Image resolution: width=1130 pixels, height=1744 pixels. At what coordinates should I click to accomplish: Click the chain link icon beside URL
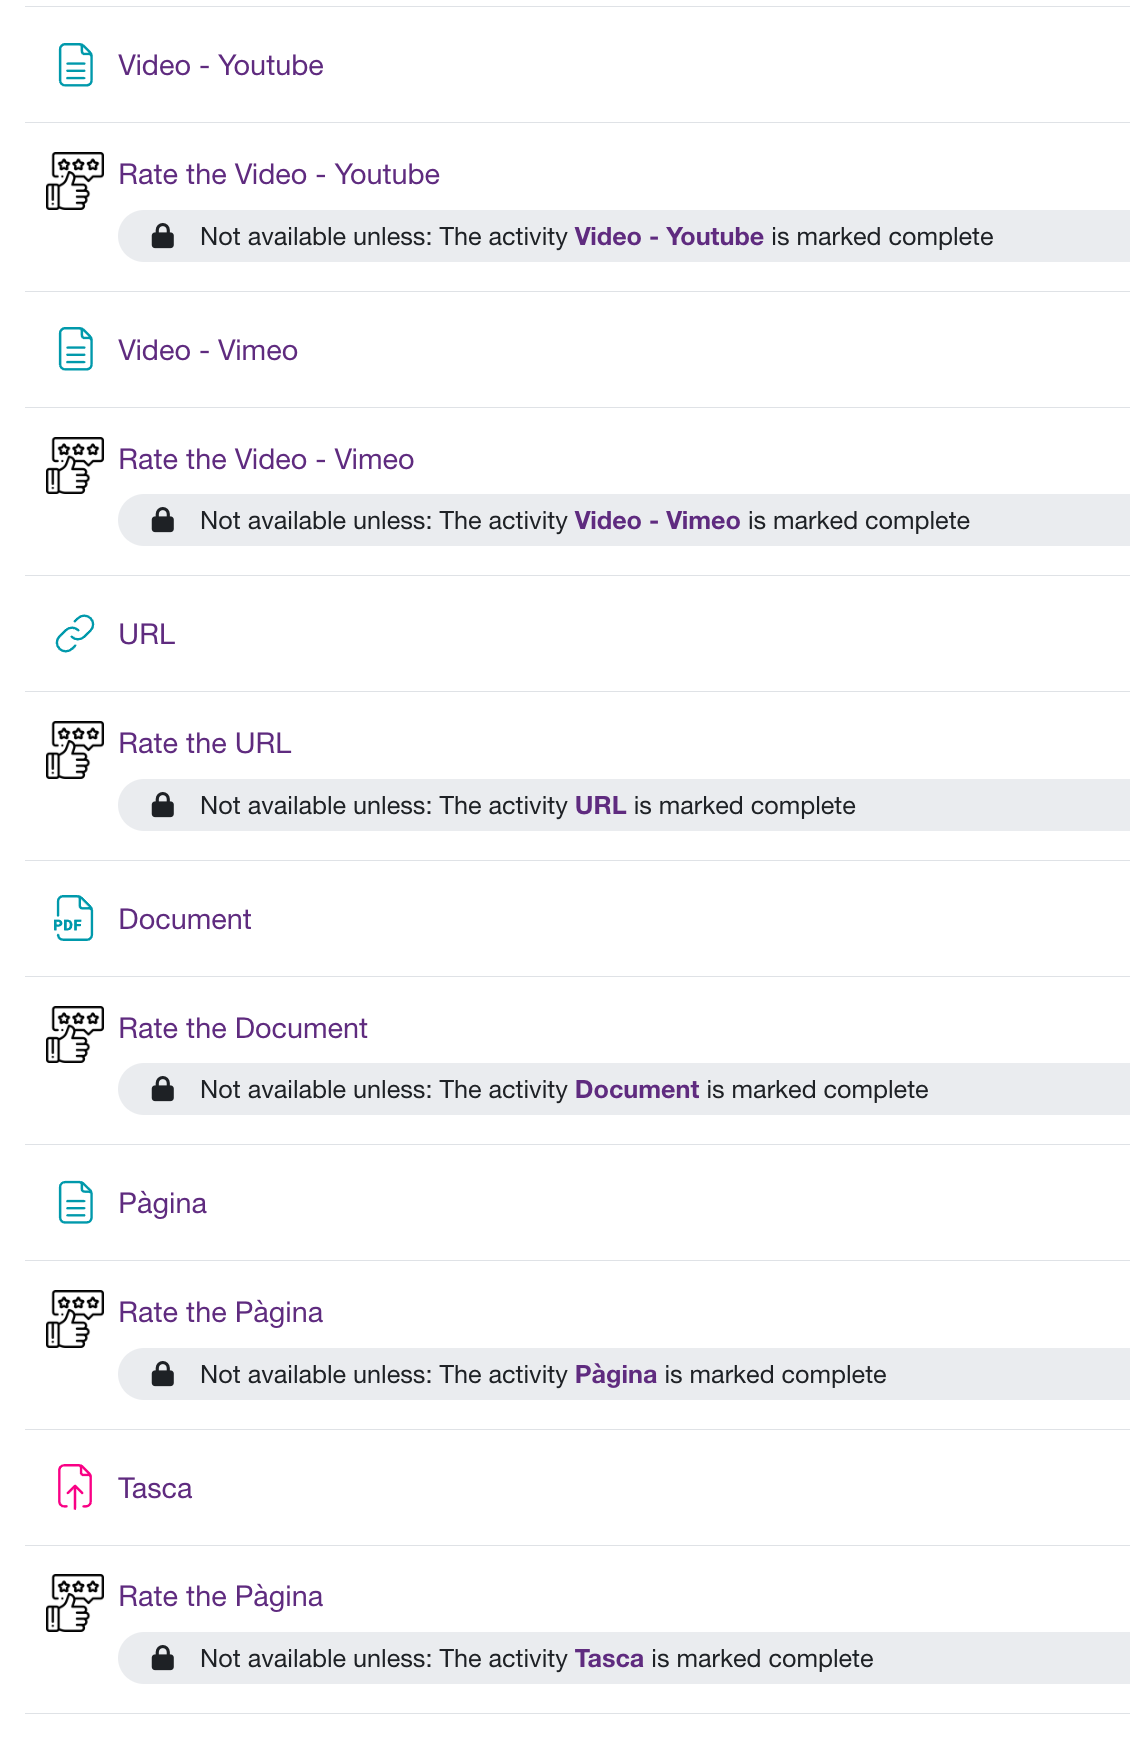pos(75,634)
